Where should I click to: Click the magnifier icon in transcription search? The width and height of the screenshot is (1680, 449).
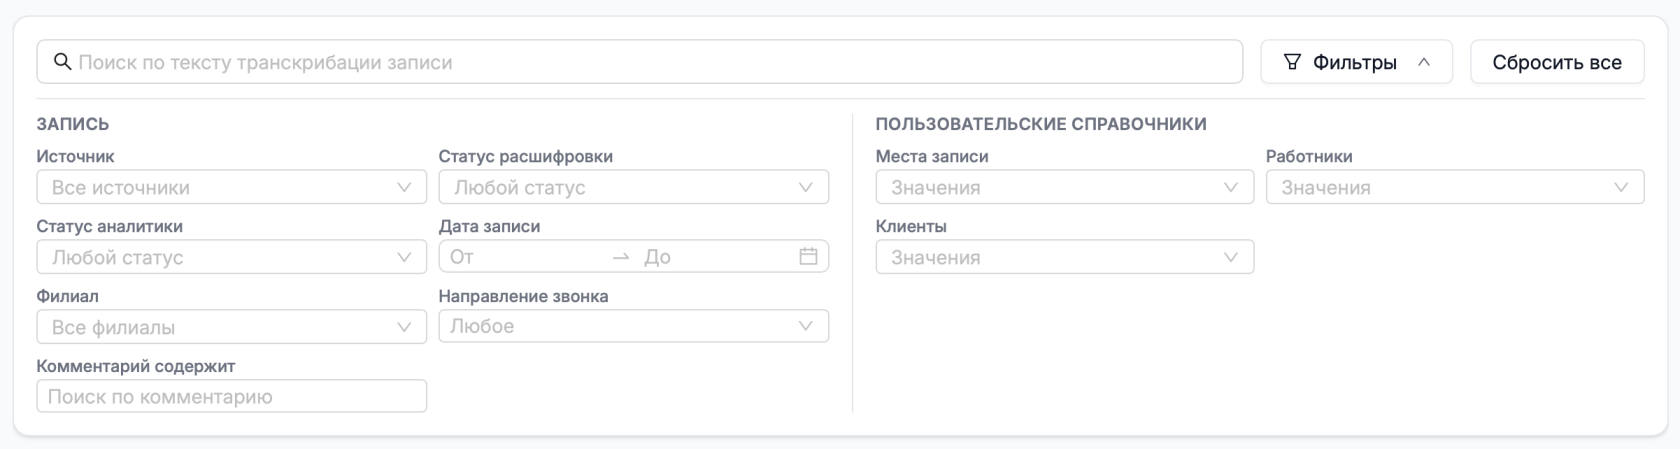click(62, 62)
